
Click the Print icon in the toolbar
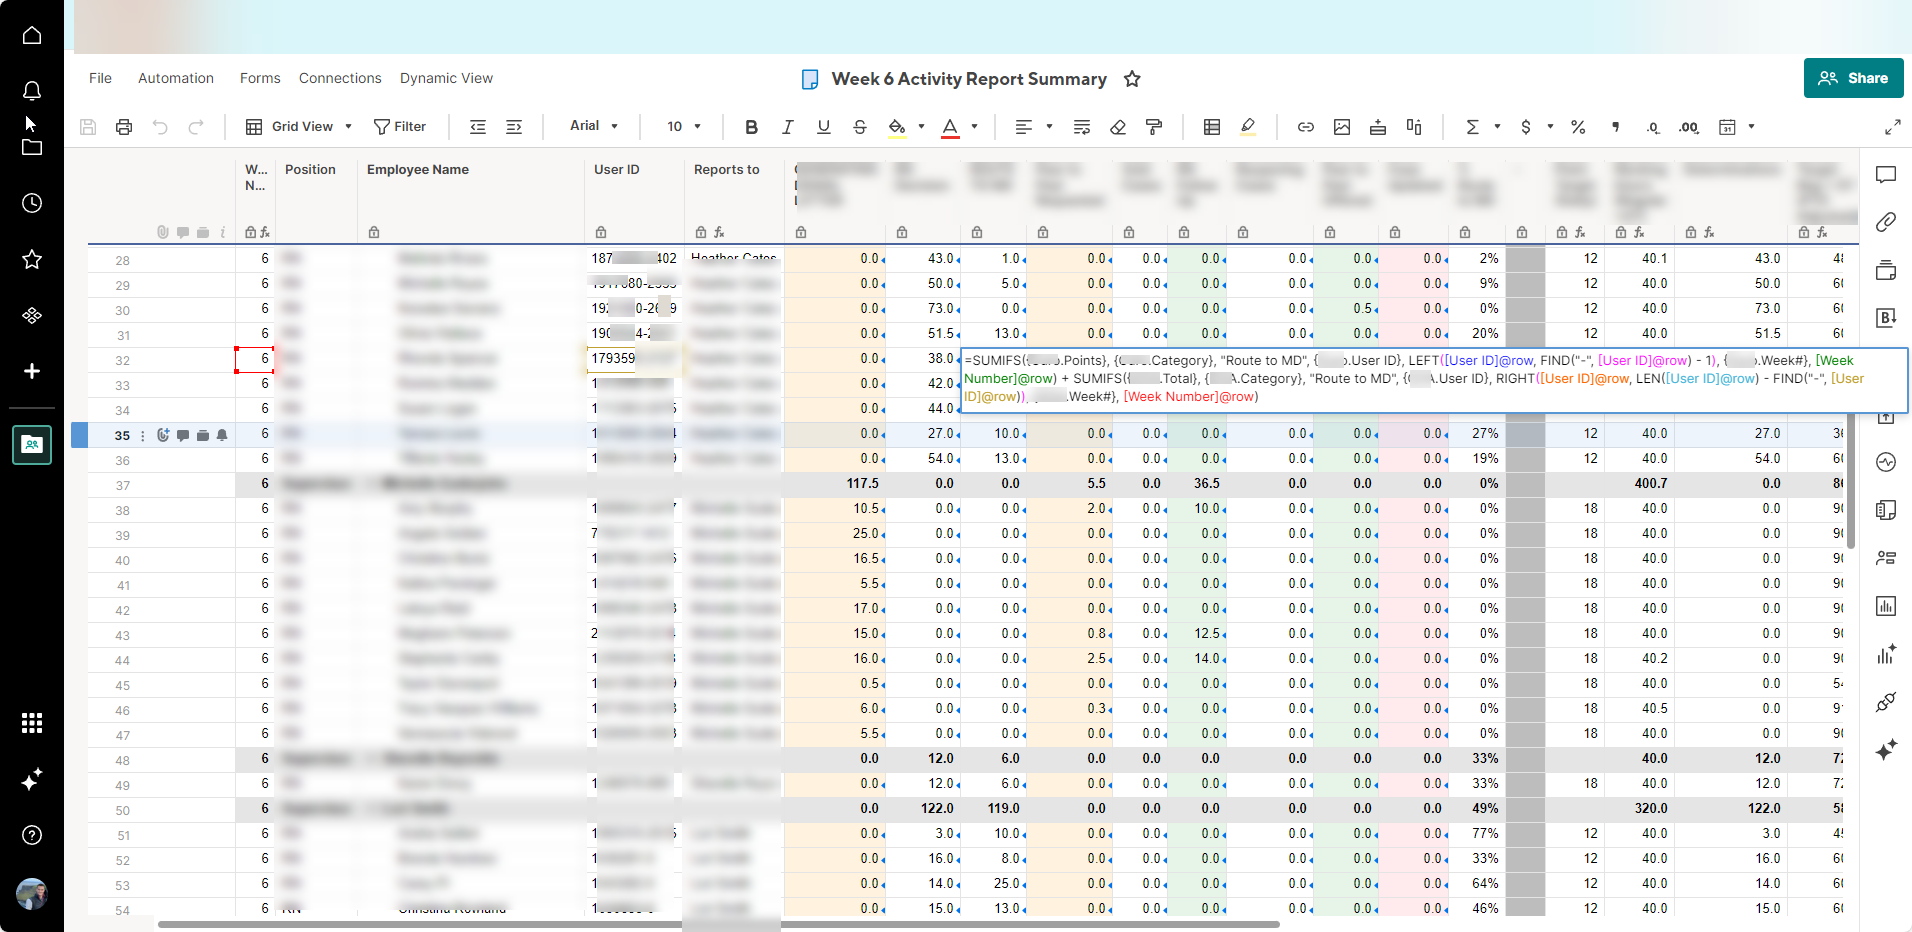[x=124, y=127]
